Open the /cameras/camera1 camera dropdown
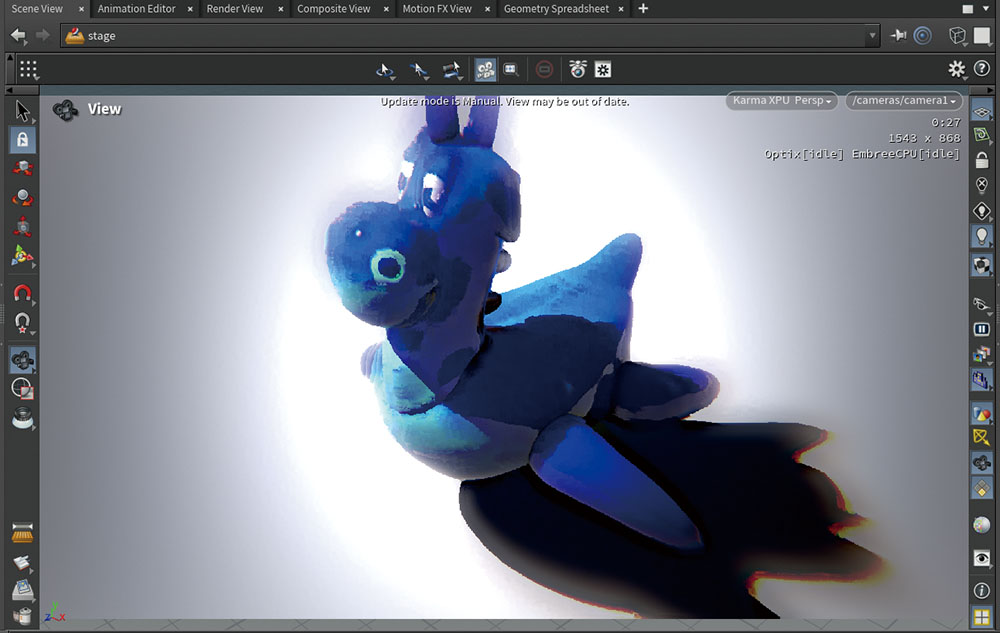This screenshot has height=633, width=1000. pos(903,101)
